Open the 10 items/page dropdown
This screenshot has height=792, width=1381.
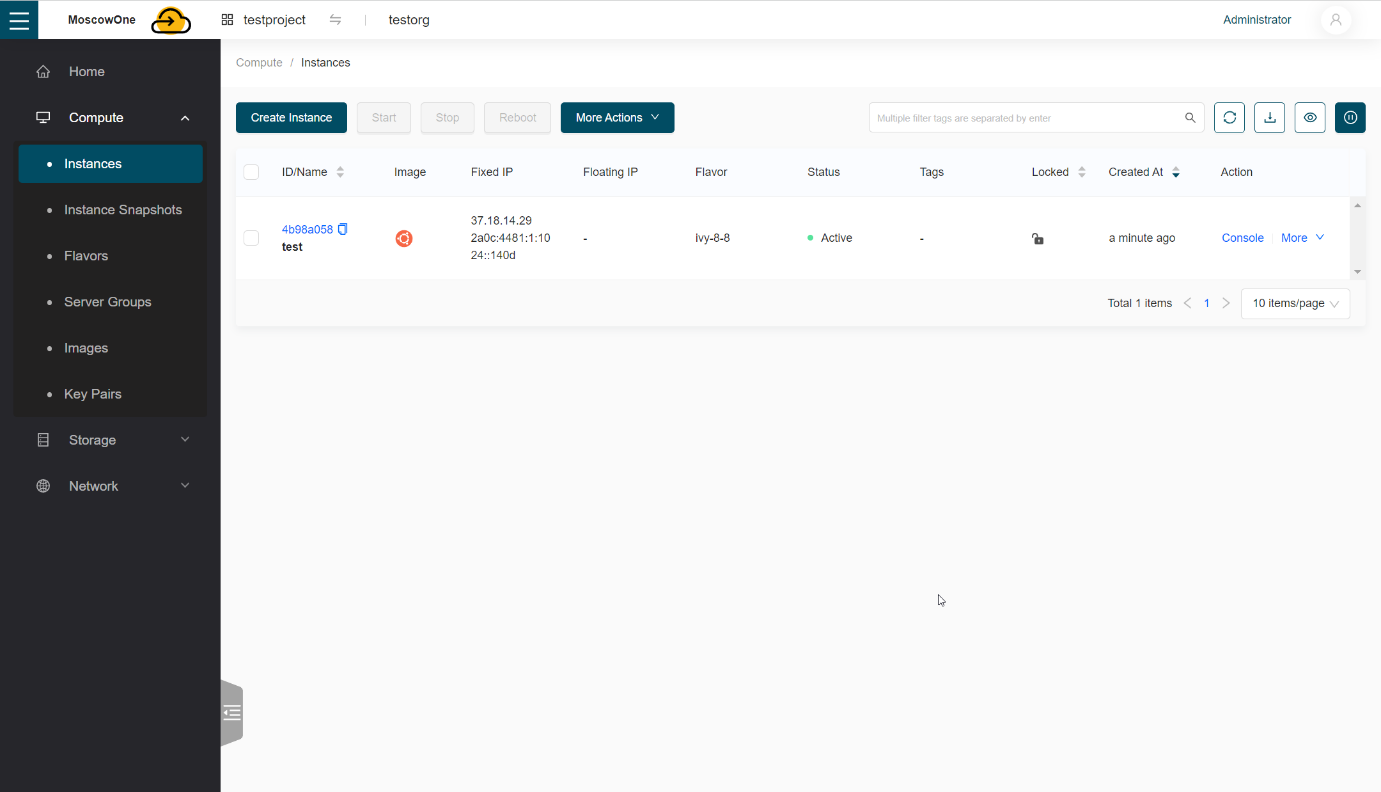coord(1294,304)
